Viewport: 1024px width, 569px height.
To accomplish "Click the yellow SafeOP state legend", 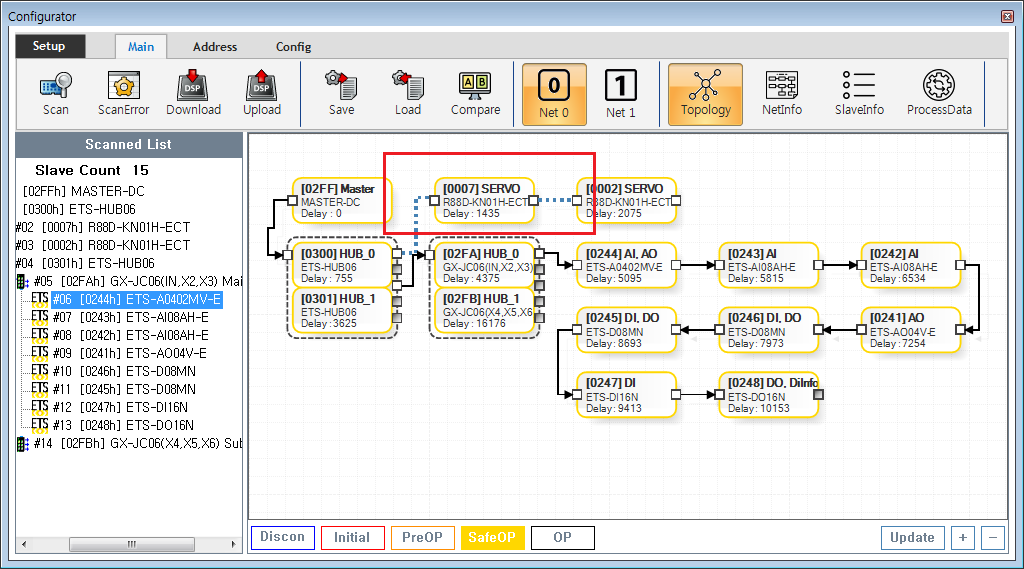I will pyautogui.click(x=491, y=538).
